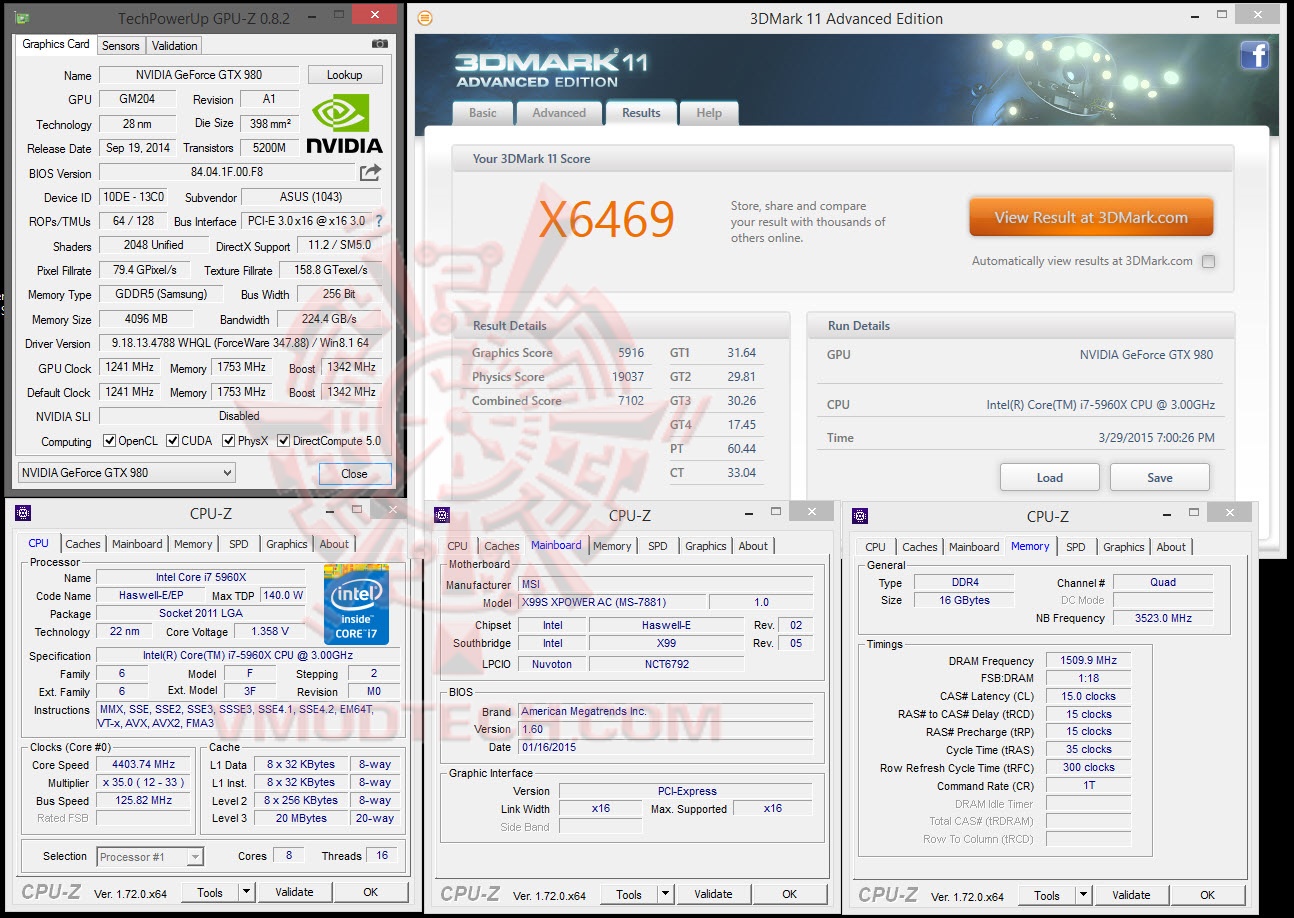Click the BIOS Version field 84.04.1F.00.F8
Image resolution: width=1294 pixels, height=918 pixels.
(227, 172)
